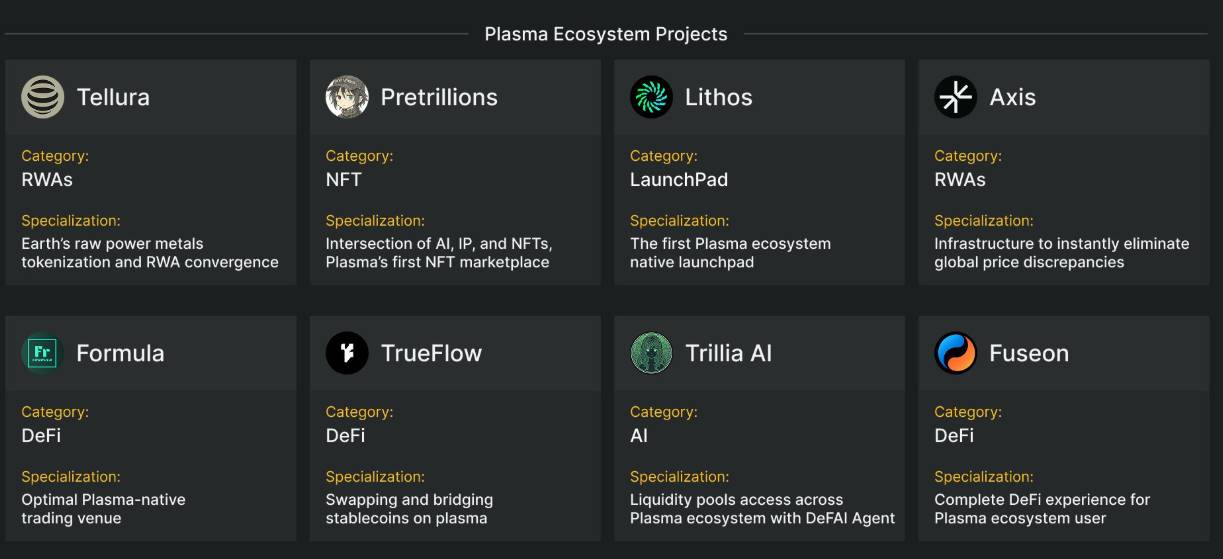Open the Tellura project title
The height and width of the screenshot is (559, 1223).
tap(113, 97)
